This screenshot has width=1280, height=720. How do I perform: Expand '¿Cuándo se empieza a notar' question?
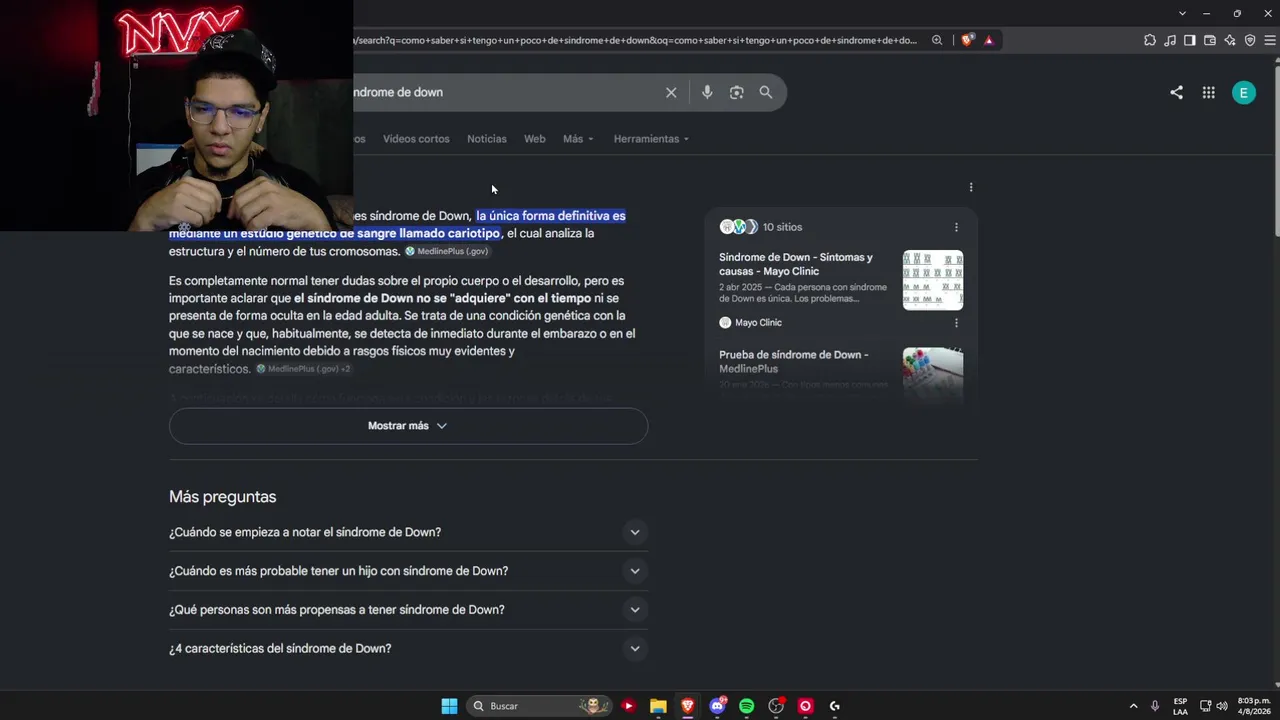tap(408, 532)
